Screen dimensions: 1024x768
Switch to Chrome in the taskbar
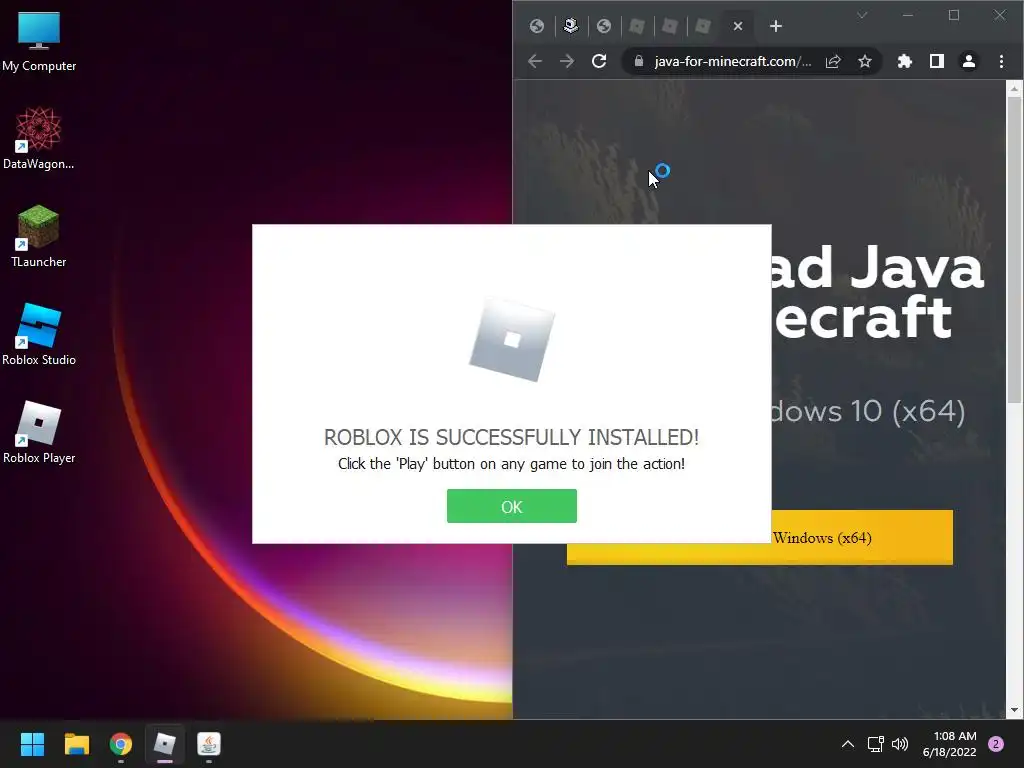121,744
